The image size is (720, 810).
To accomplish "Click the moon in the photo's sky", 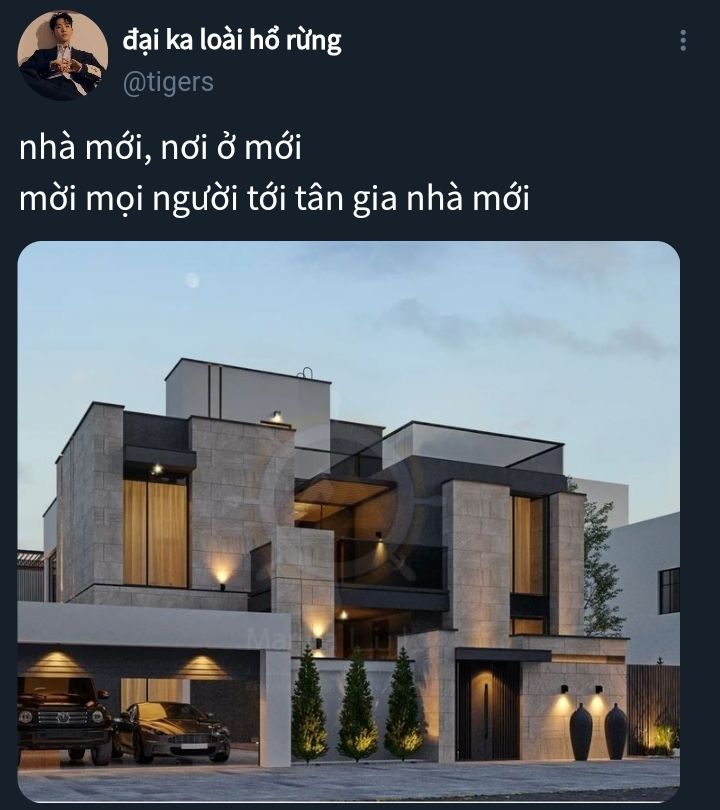I will click(192, 281).
